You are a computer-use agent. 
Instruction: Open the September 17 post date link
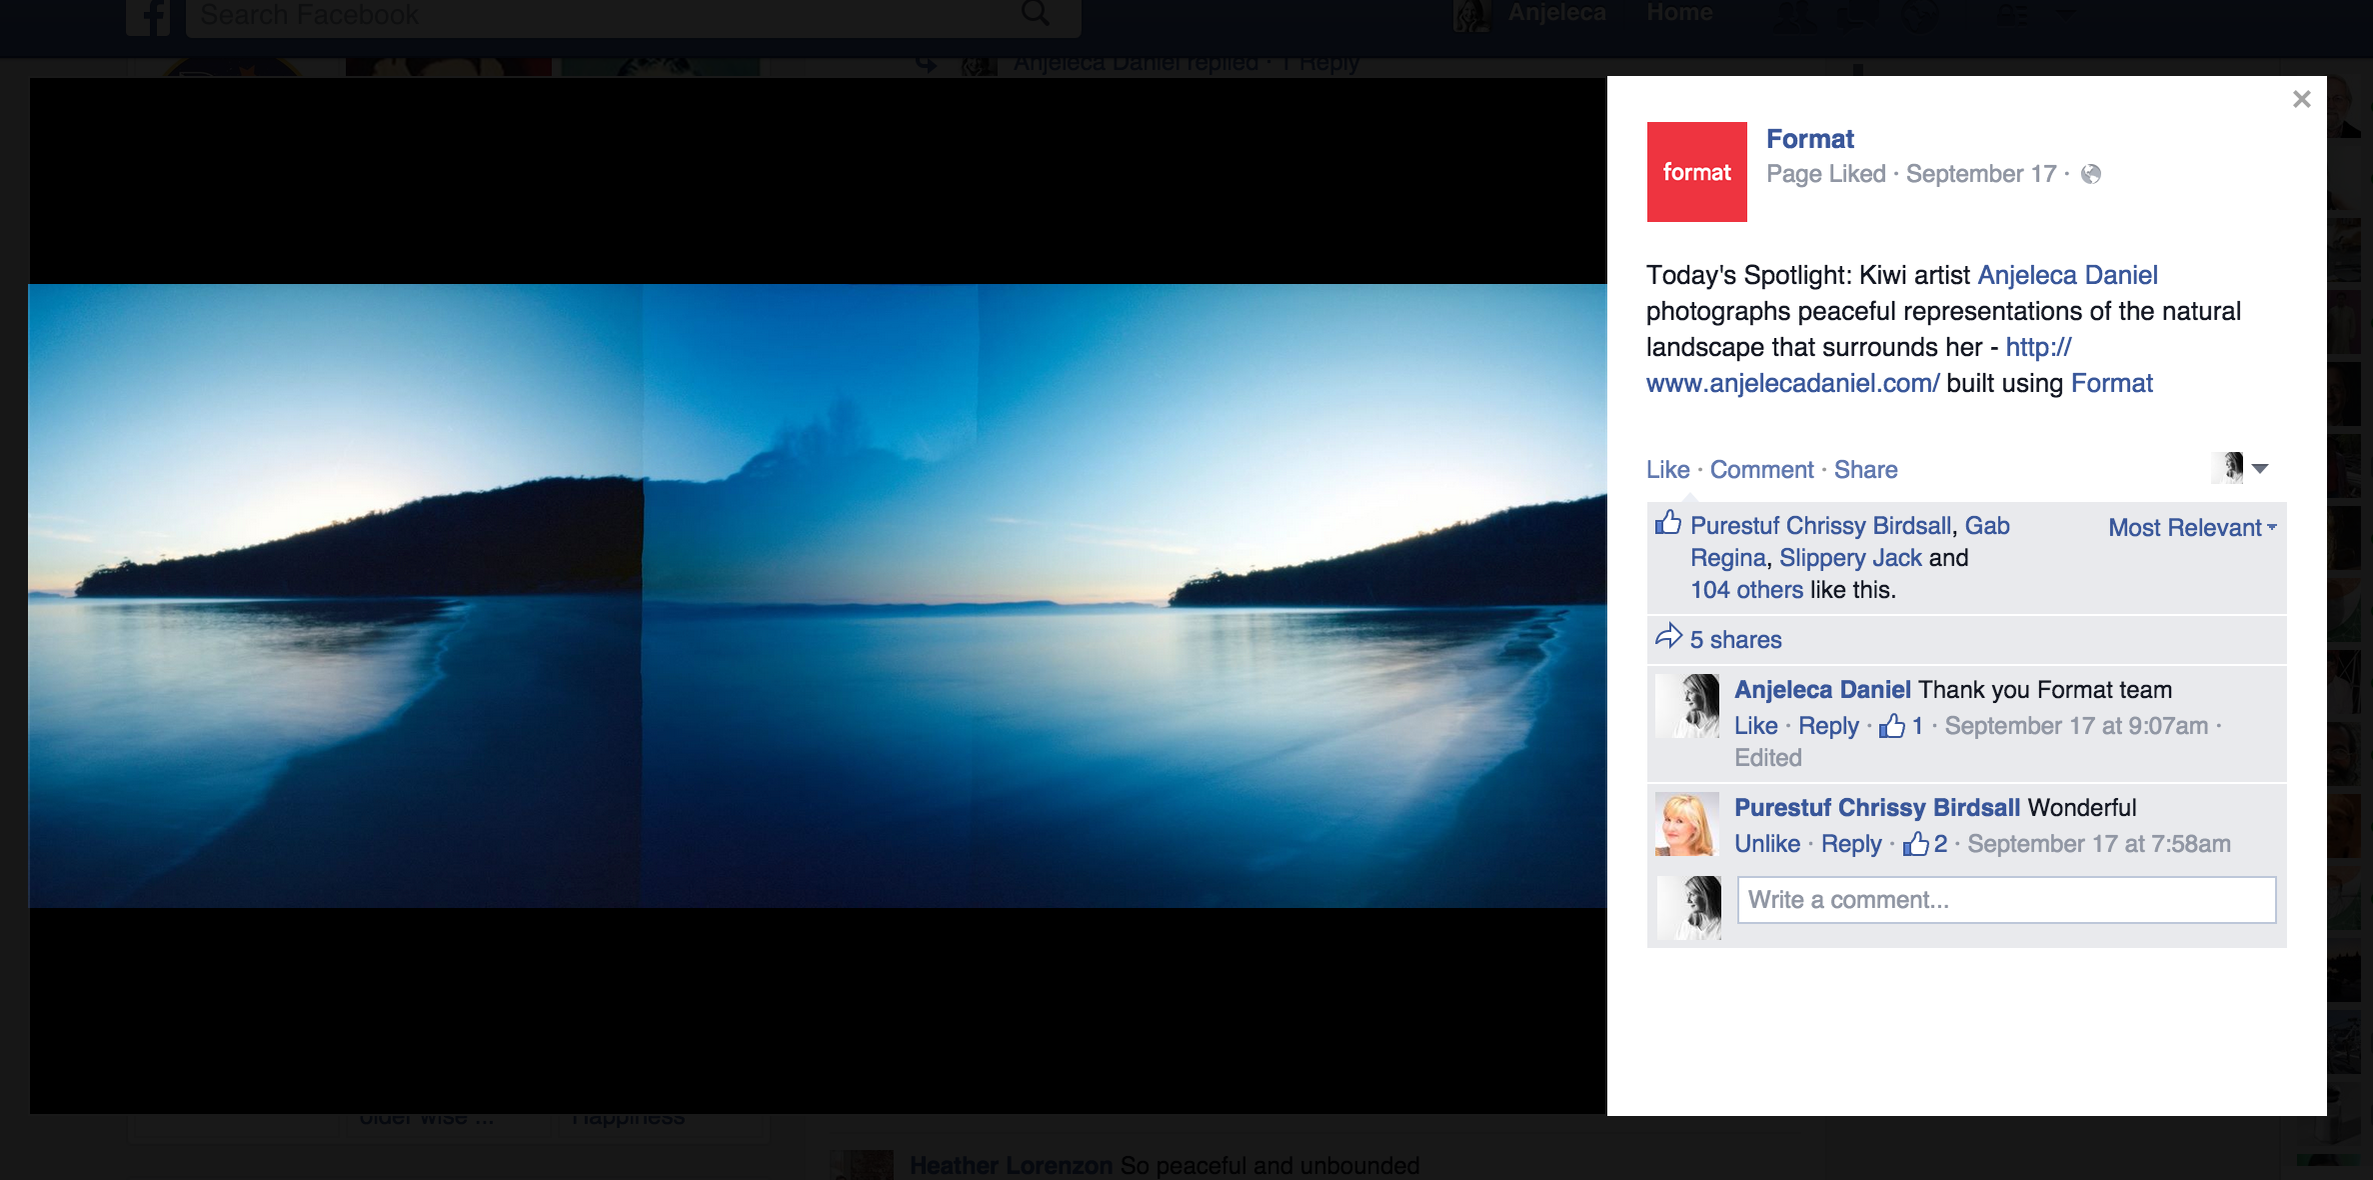point(1980,174)
